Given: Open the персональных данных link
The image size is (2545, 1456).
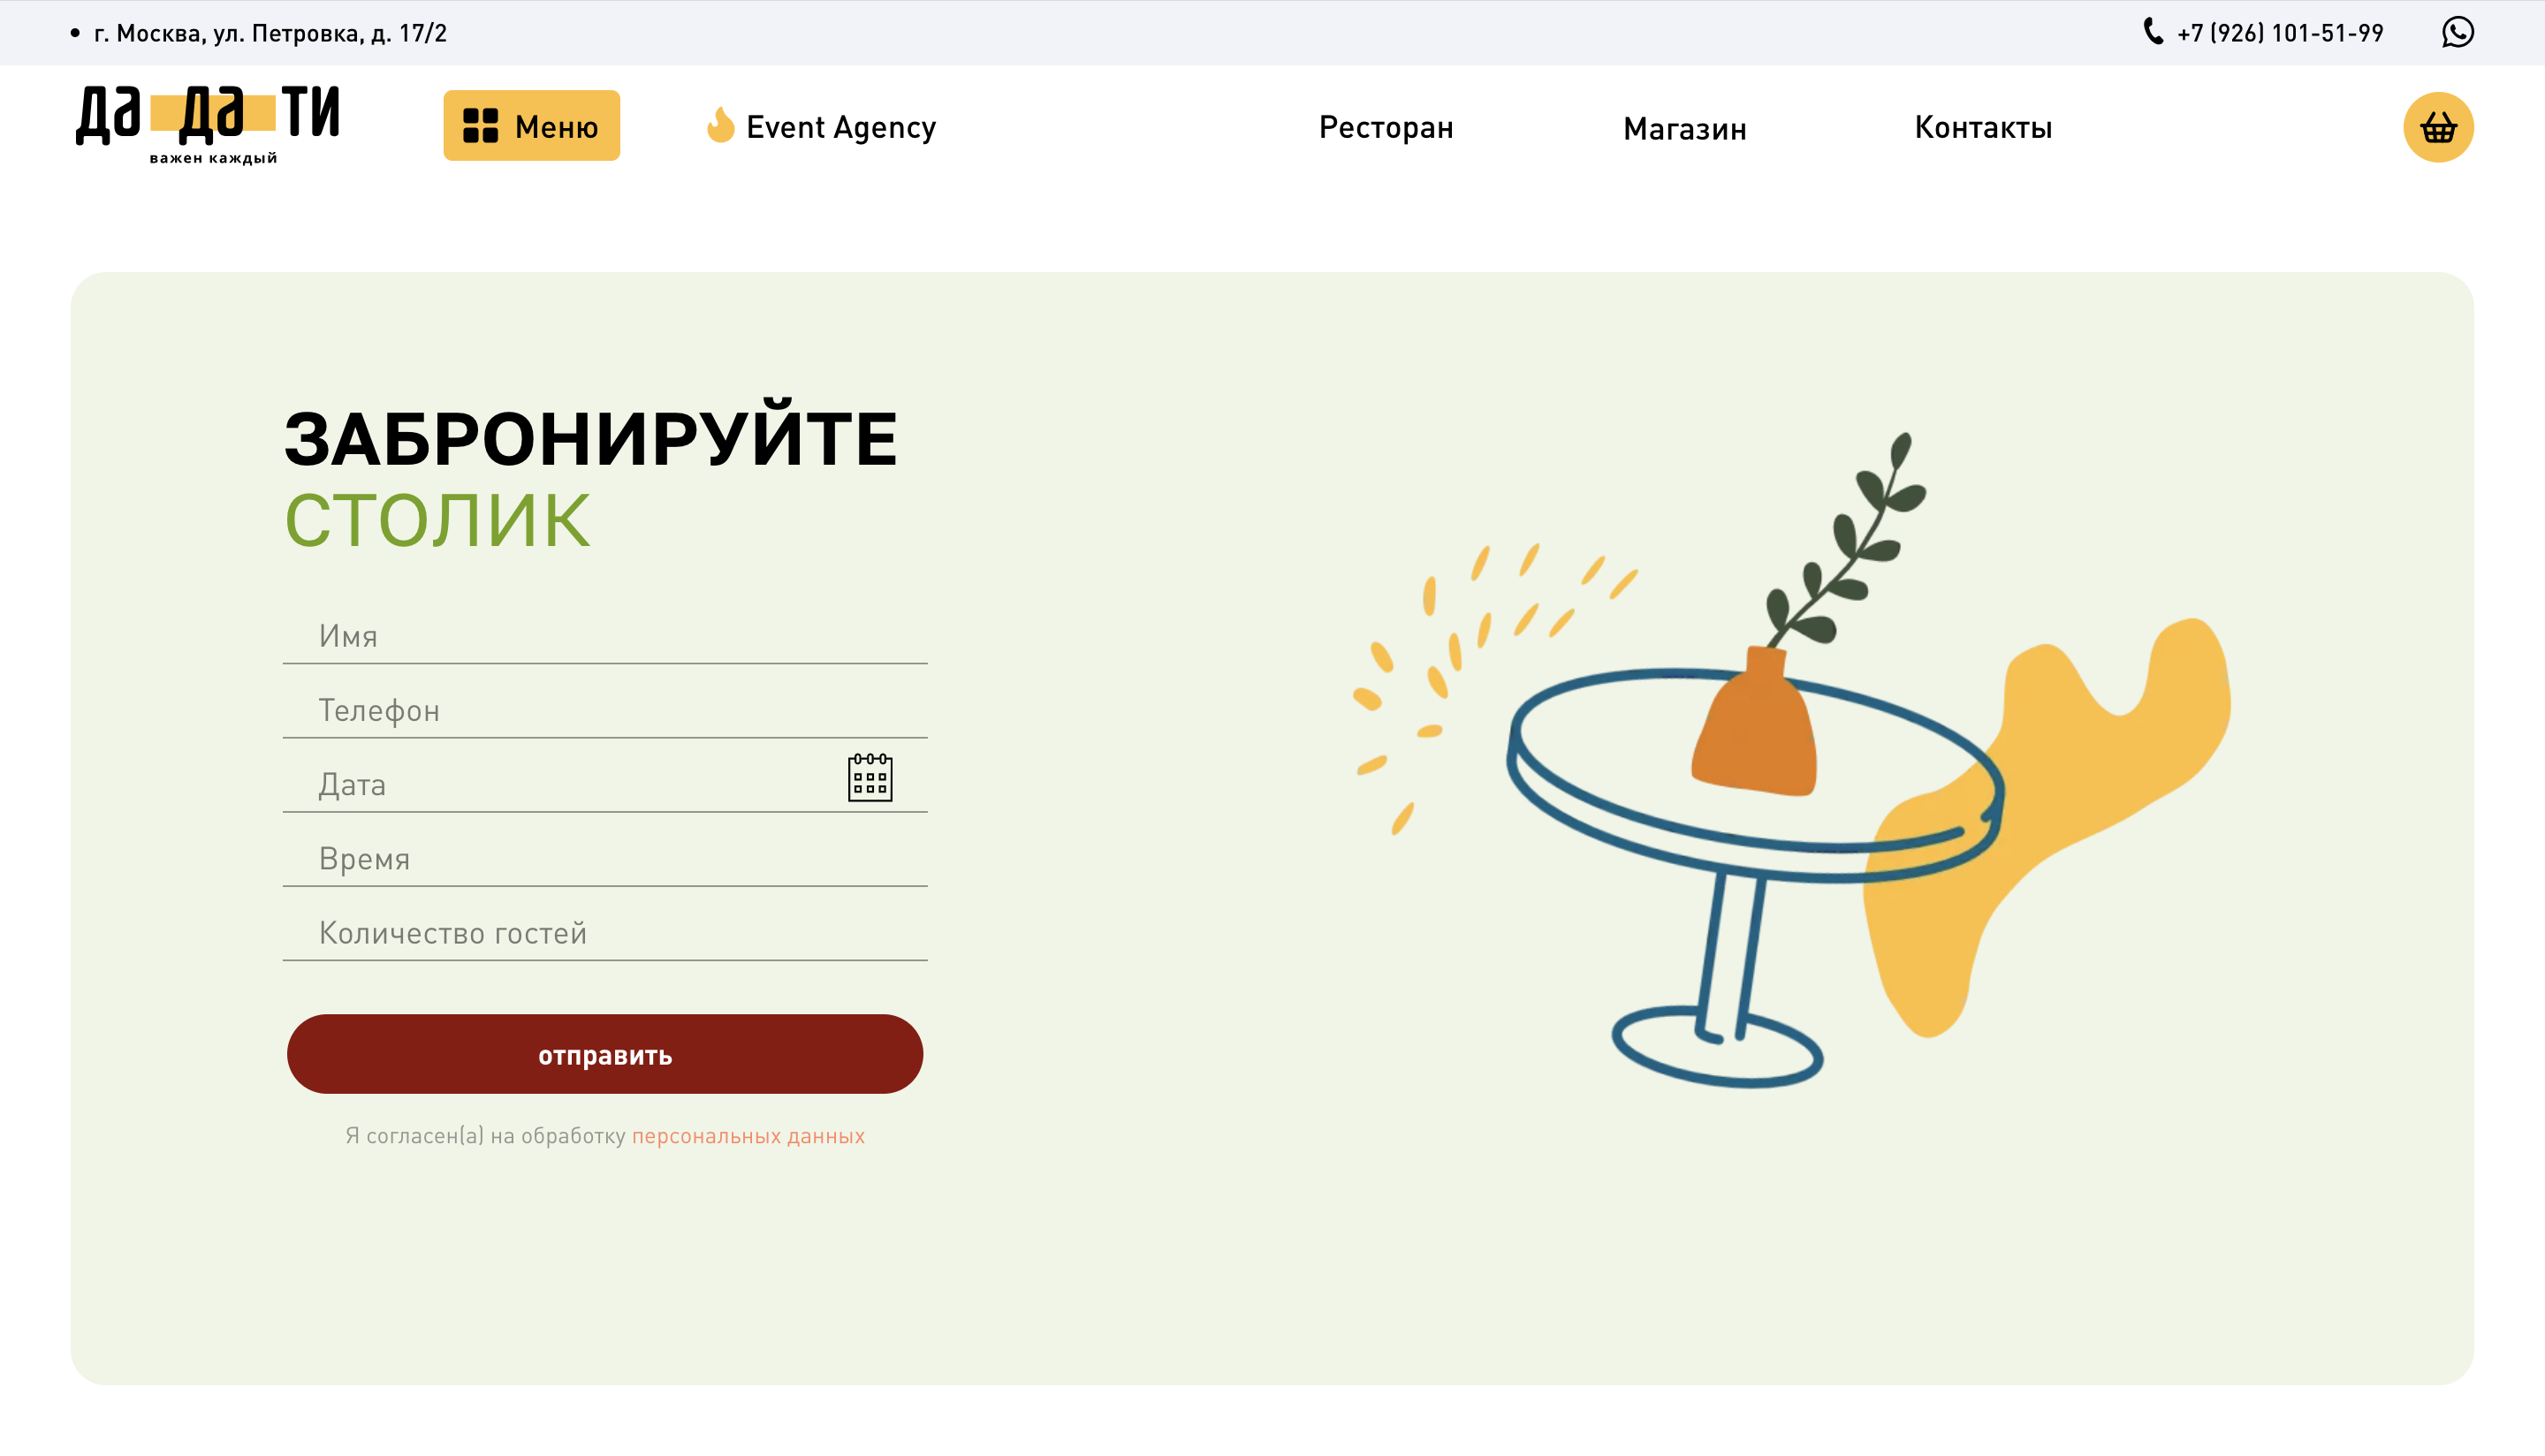Looking at the screenshot, I should (748, 1136).
